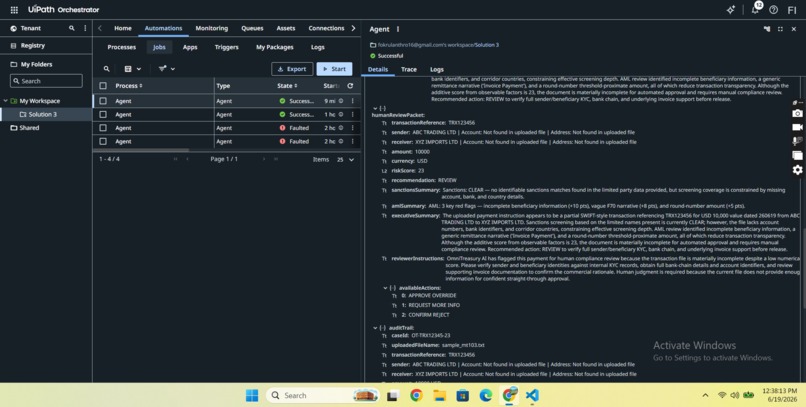
Task: Go to the Processes sub-tab
Action: (122, 47)
